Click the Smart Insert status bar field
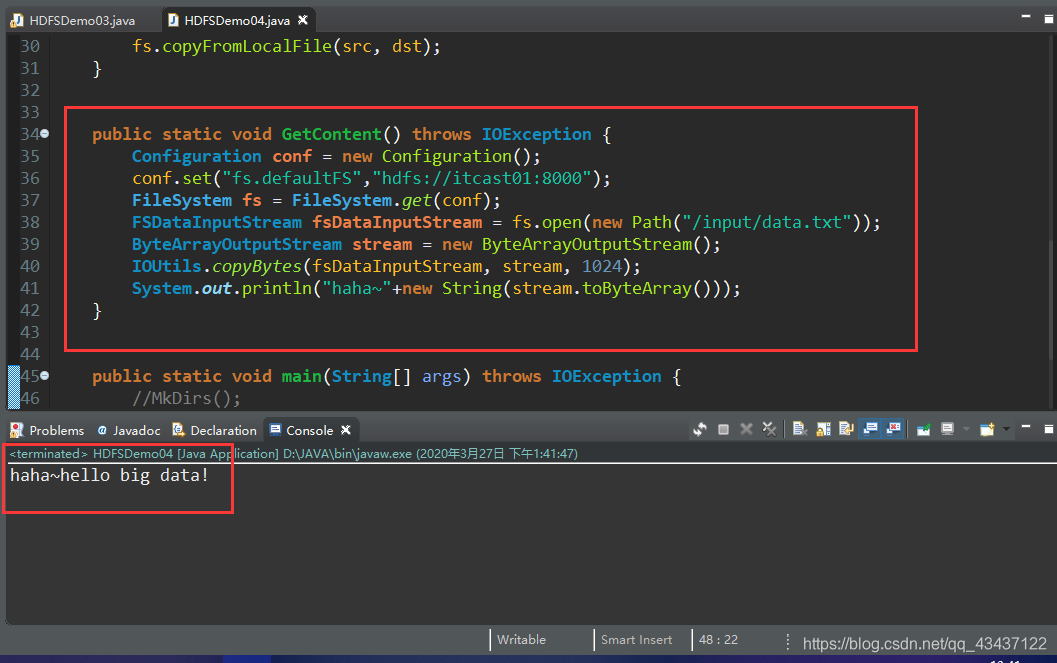The image size is (1057, 663). 636,639
